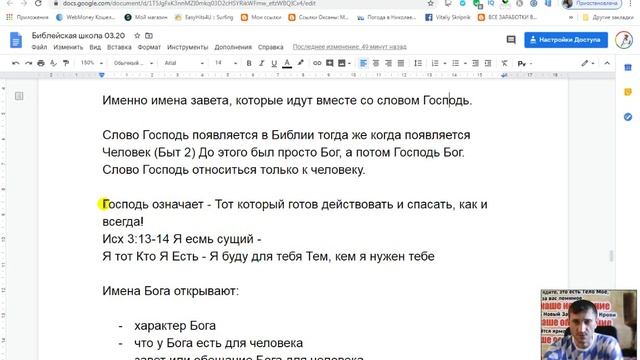Open the paragraph style dropdown
640x360 pixels.
click(133, 63)
